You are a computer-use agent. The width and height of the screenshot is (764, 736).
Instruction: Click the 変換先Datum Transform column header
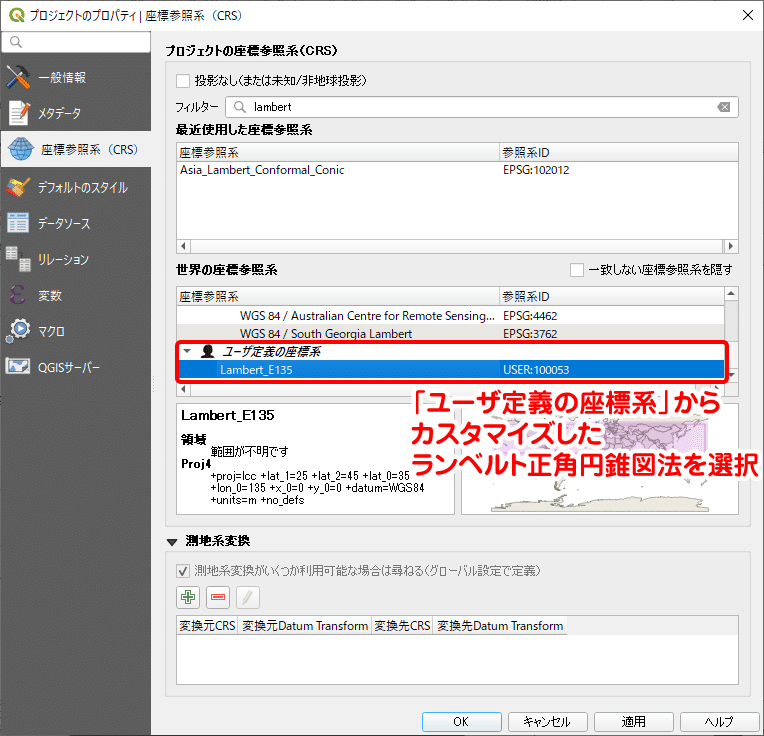pos(500,625)
